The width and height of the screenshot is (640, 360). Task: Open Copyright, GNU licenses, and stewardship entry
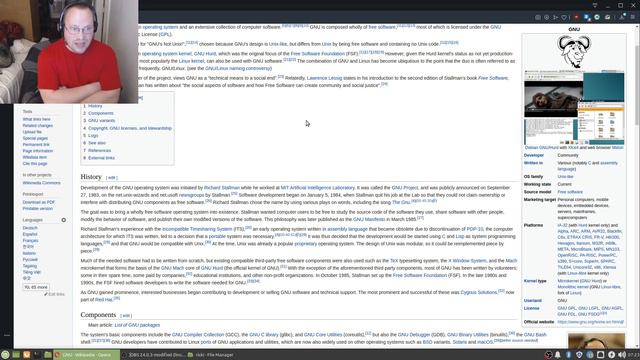(x=130, y=128)
